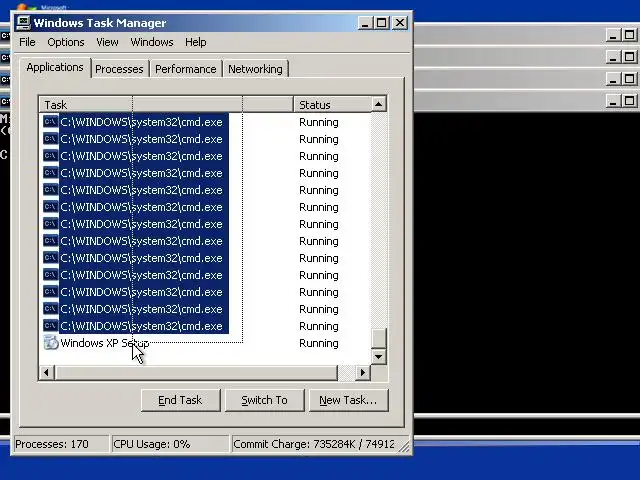Click the horizontal scrollbar left arrow
This screenshot has height=480, width=640.
[x=47, y=372]
